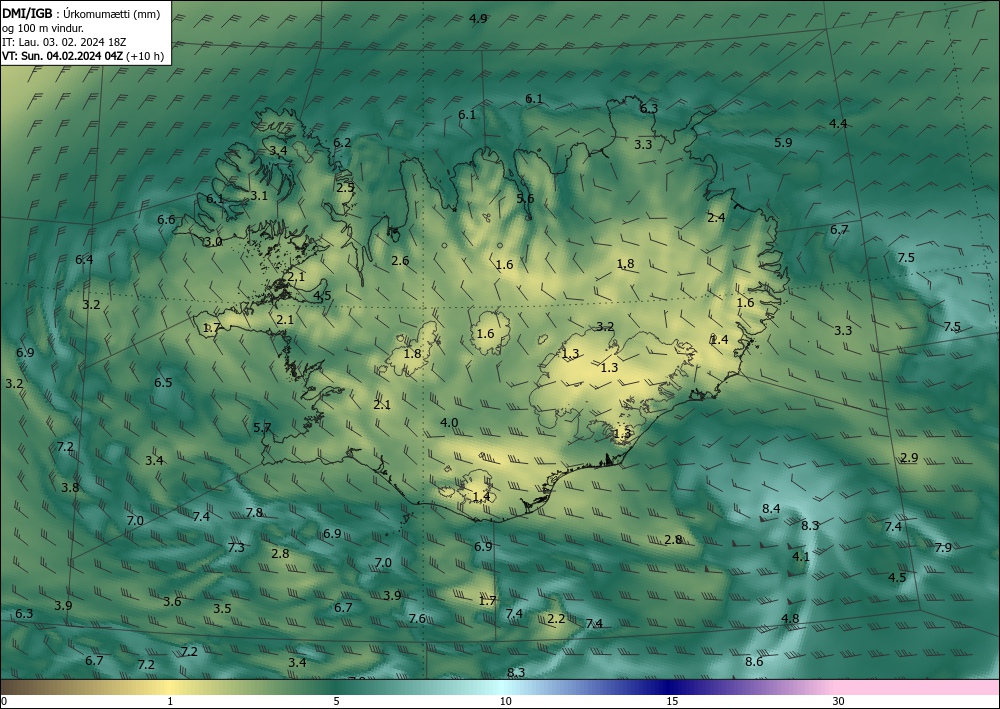Click the 3.0 value label
1000x709 pixels.
tap(213, 242)
